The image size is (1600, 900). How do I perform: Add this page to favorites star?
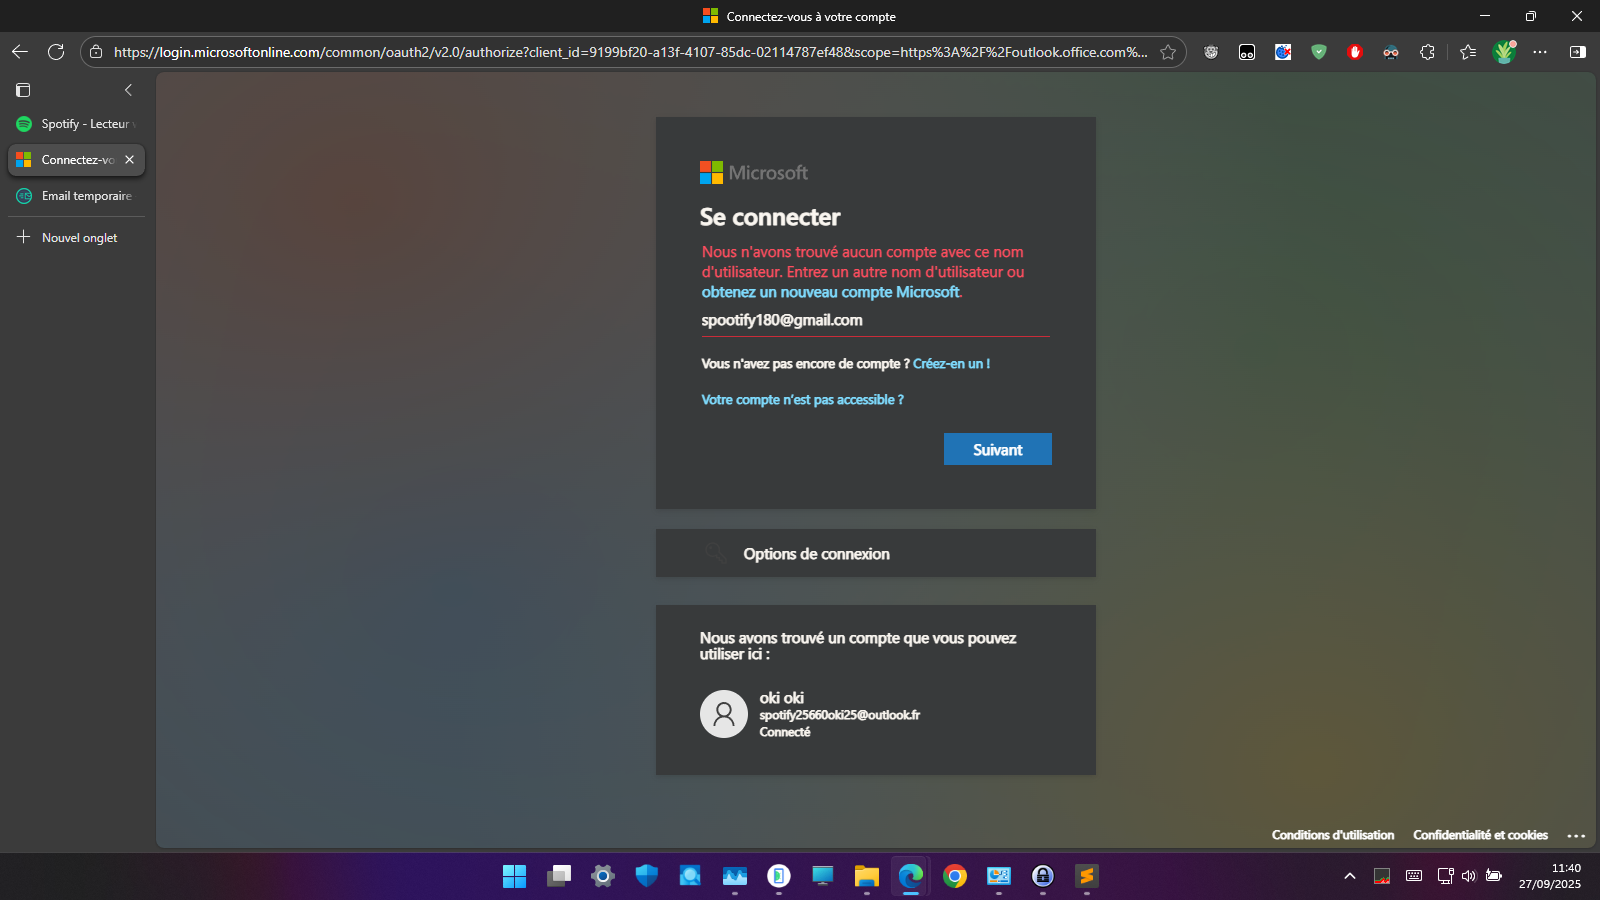pos(1168,52)
